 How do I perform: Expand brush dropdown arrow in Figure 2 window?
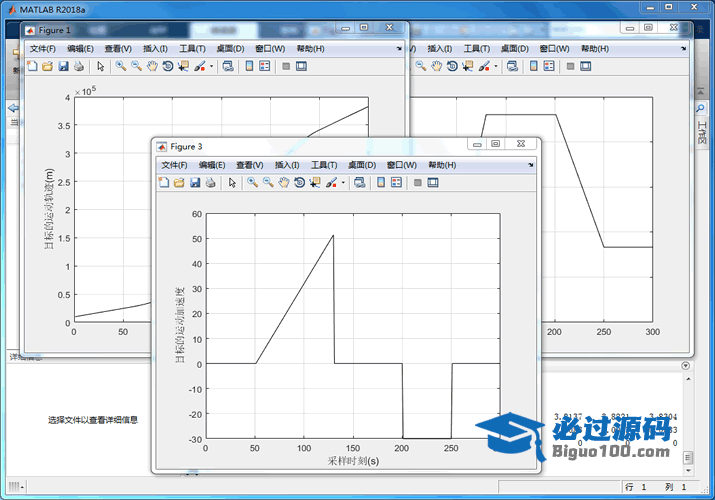click(496, 67)
